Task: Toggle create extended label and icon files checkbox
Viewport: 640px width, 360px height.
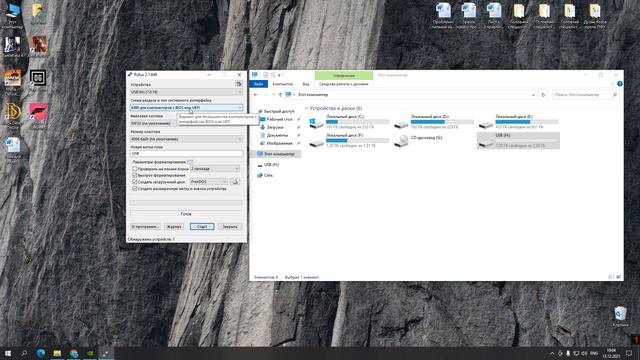Action: tap(135, 189)
